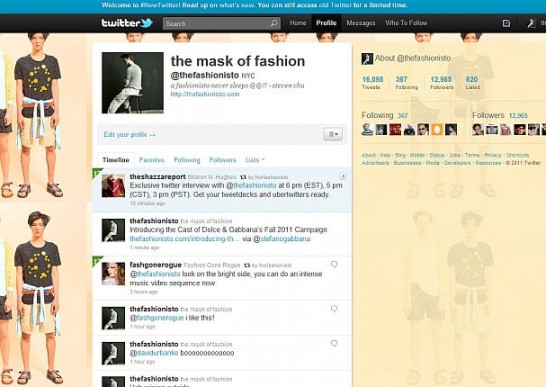Image resolution: width=546 pixels, height=387 pixels.
Task: Open the Privacy footer link
Action: 493,155
